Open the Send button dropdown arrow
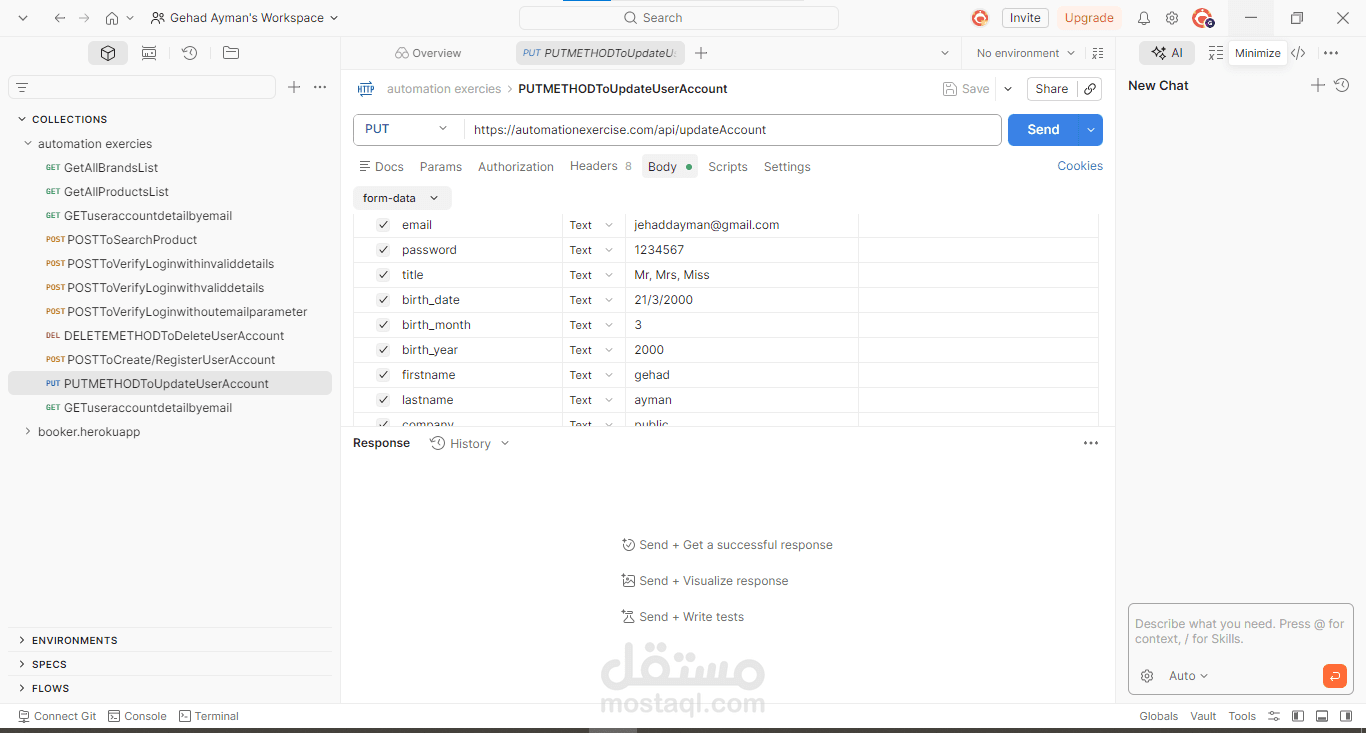This screenshot has width=1366, height=733. pos(1091,130)
